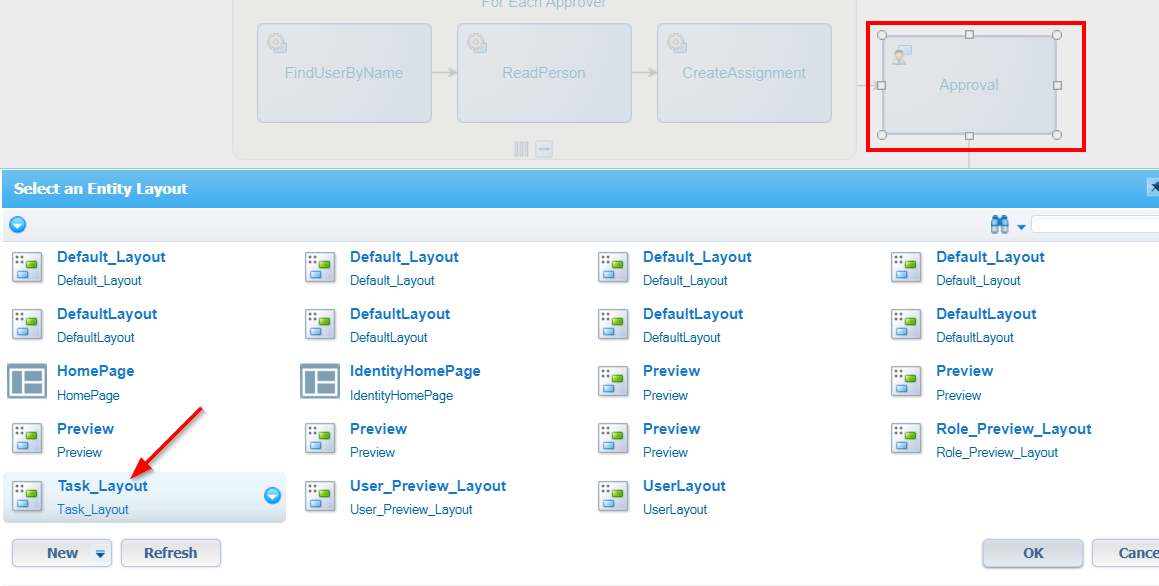Image resolution: width=1159 pixels, height=586 pixels.
Task: Click the IdentityHomePage layout icon
Action: pyautogui.click(x=320, y=382)
